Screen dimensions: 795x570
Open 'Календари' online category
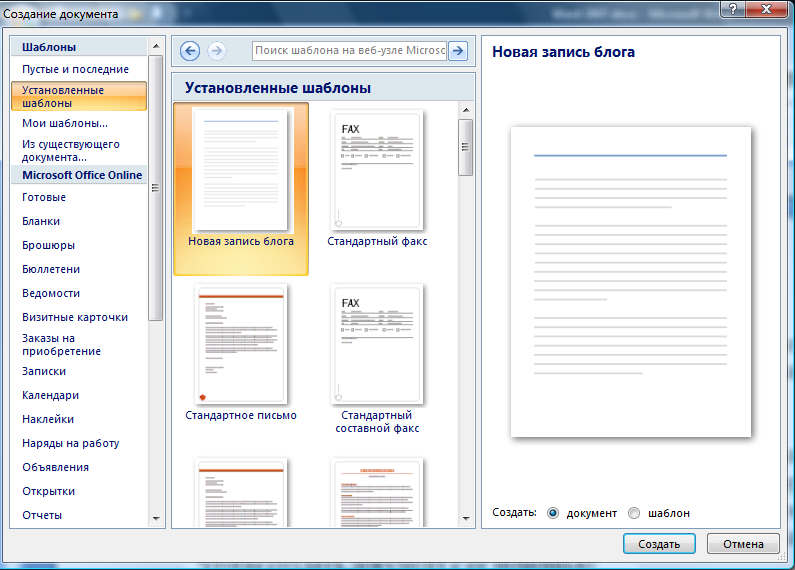coord(51,395)
